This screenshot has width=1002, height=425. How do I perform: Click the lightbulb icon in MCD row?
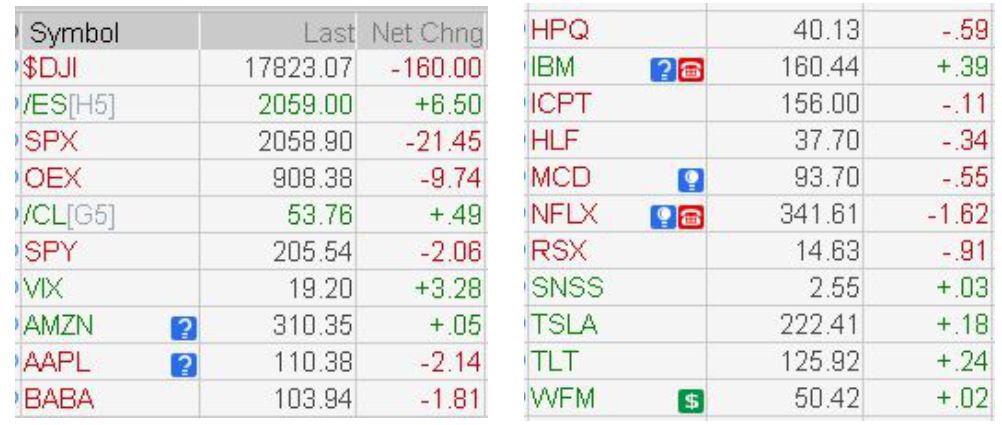(691, 181)
